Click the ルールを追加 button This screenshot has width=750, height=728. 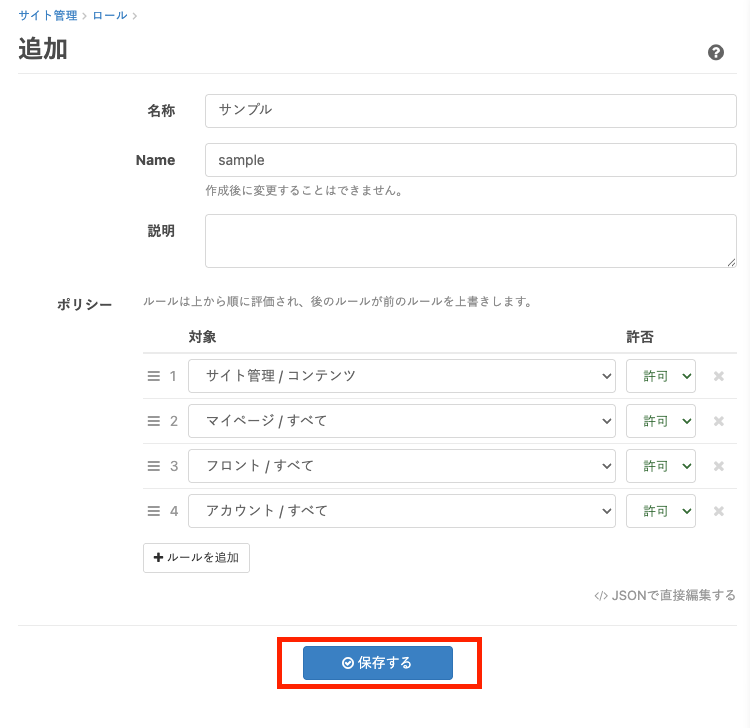(x=196, y=558)
